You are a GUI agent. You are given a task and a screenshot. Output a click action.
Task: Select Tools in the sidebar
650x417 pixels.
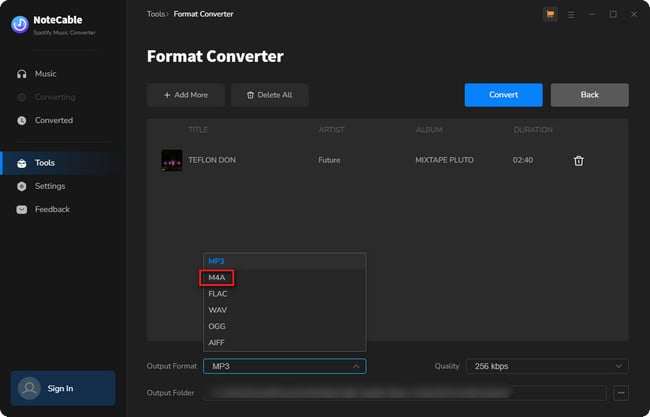[x=63, y=163]
